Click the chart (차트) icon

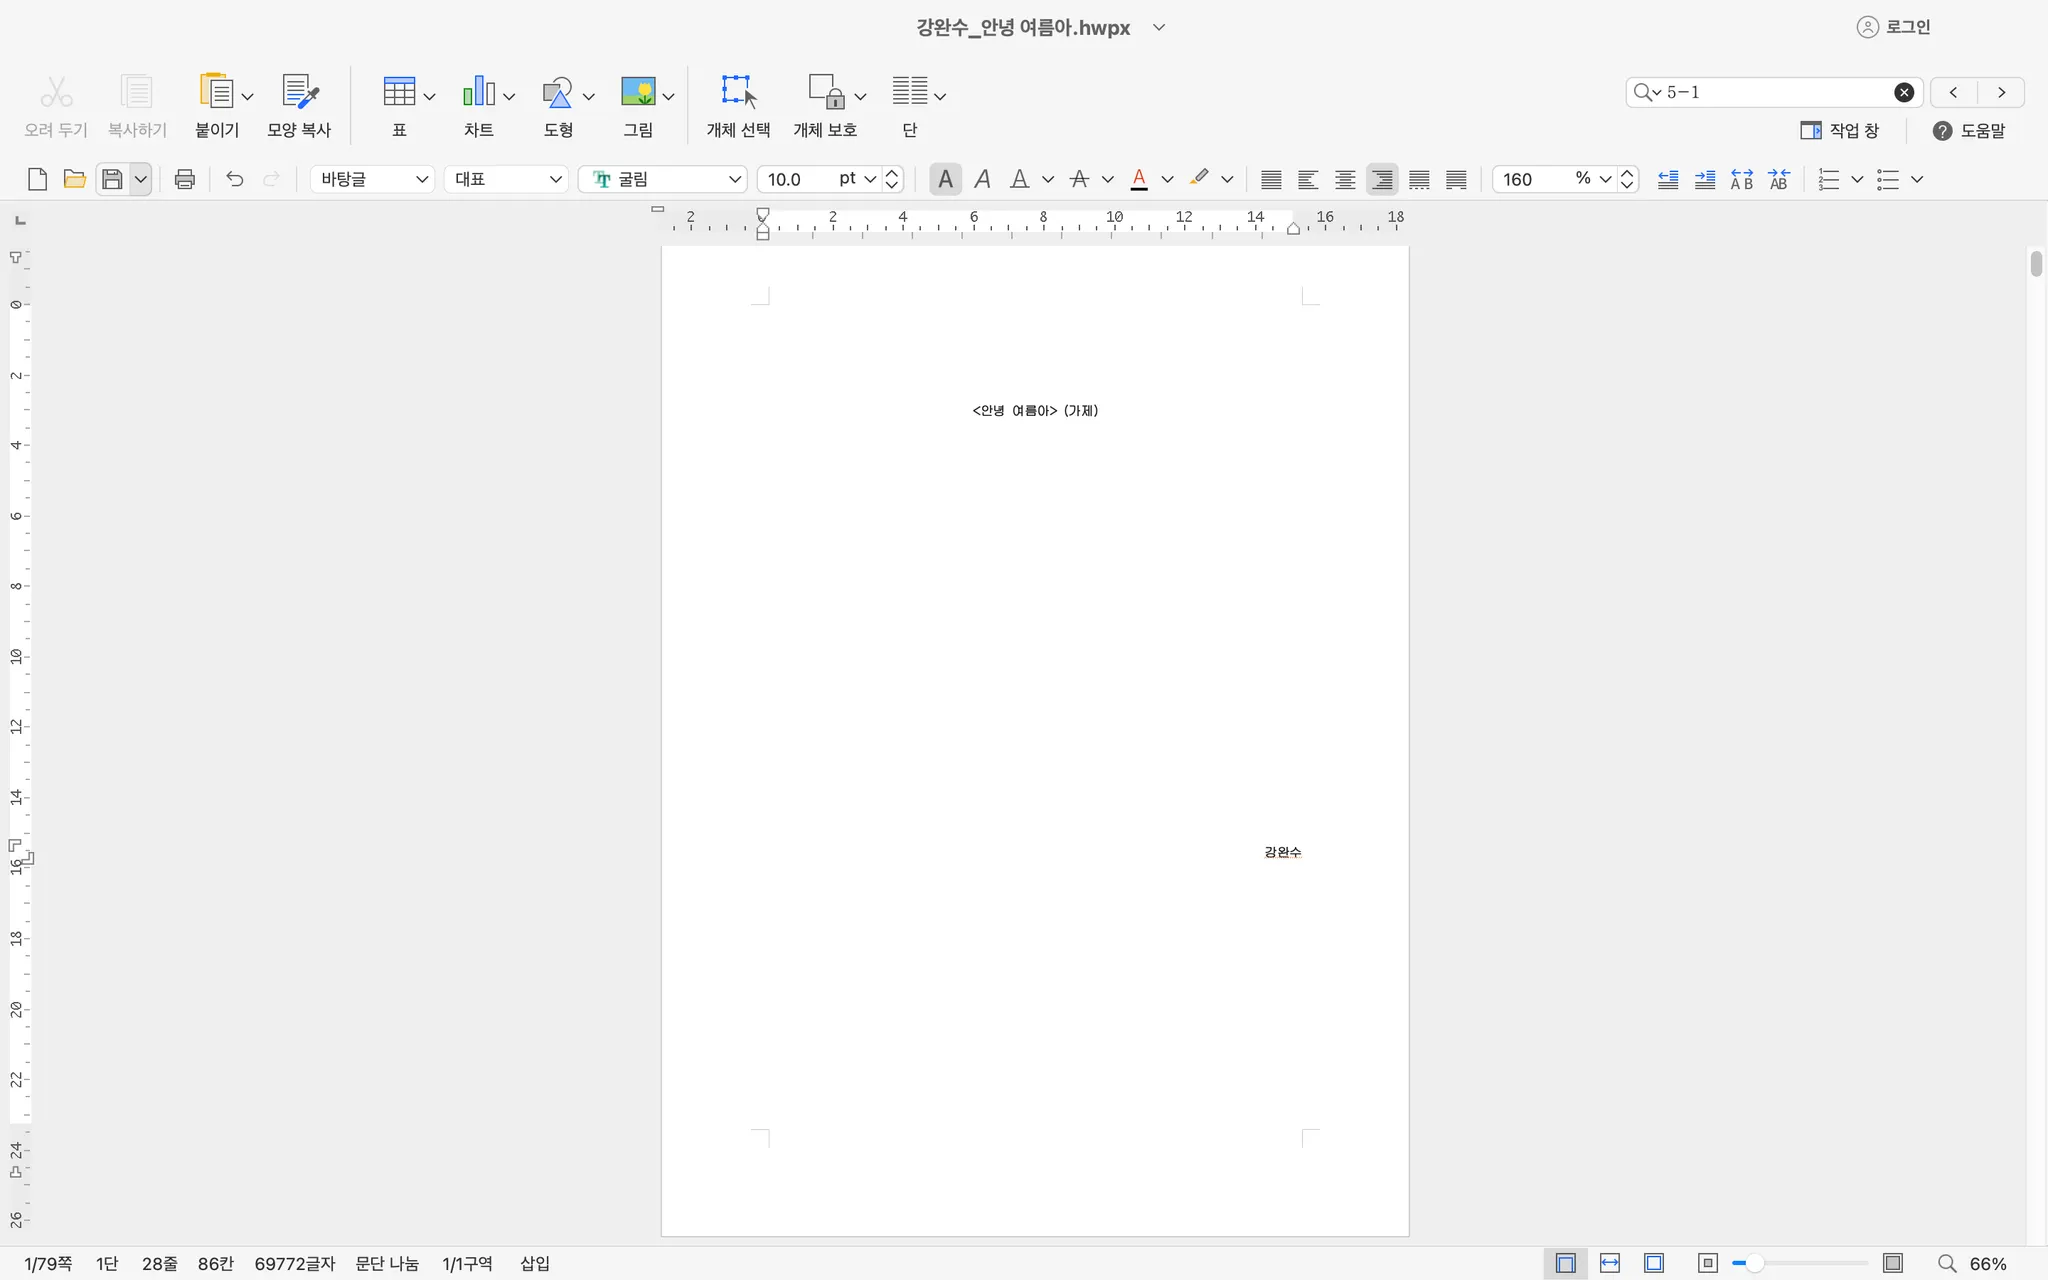coord(478,93)
